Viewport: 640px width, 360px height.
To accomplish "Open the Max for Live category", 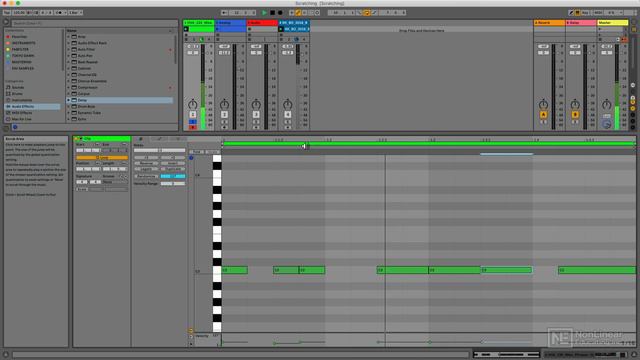I will tap(21, 119).
